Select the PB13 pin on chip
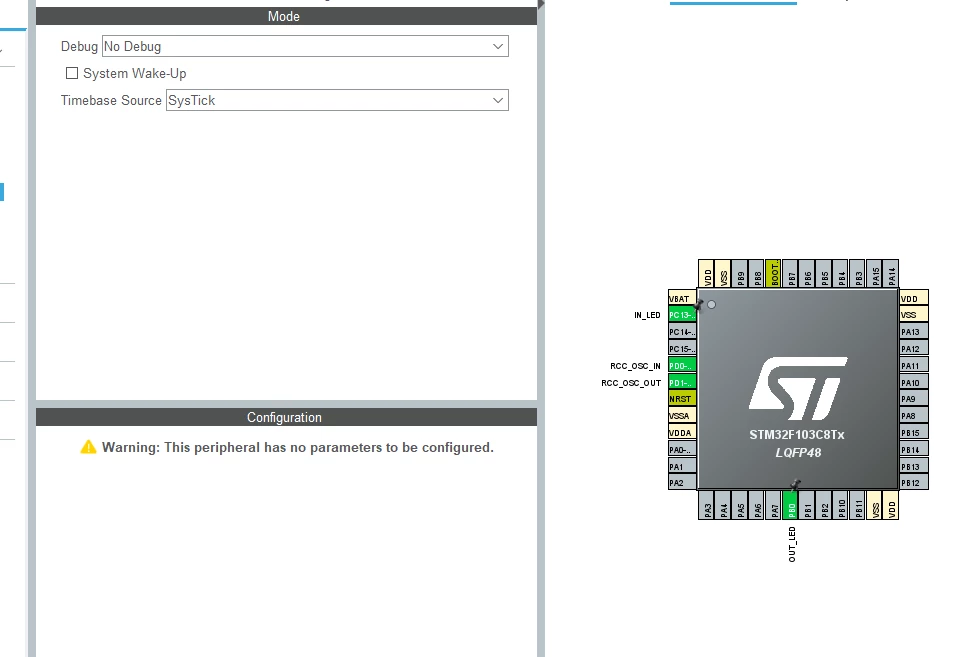 click(914, 466)
